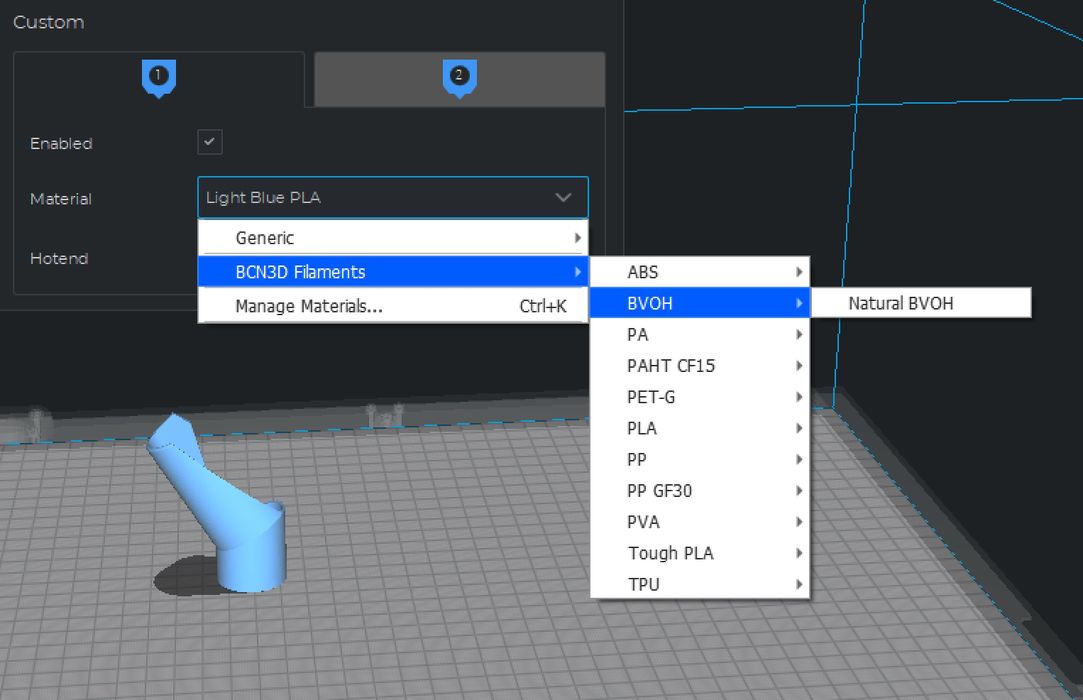Toggle the Enabled checkbox for extruder 1

pos(209,142)
